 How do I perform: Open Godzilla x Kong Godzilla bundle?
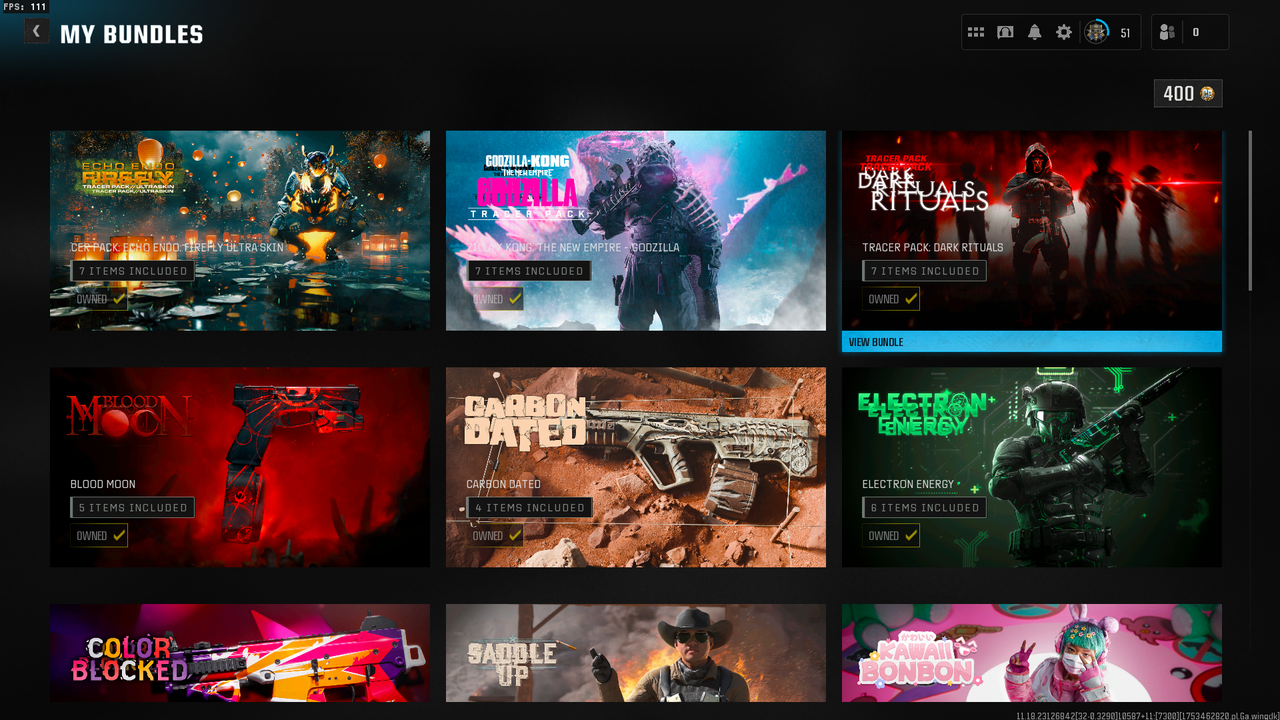tap(636, 231)
